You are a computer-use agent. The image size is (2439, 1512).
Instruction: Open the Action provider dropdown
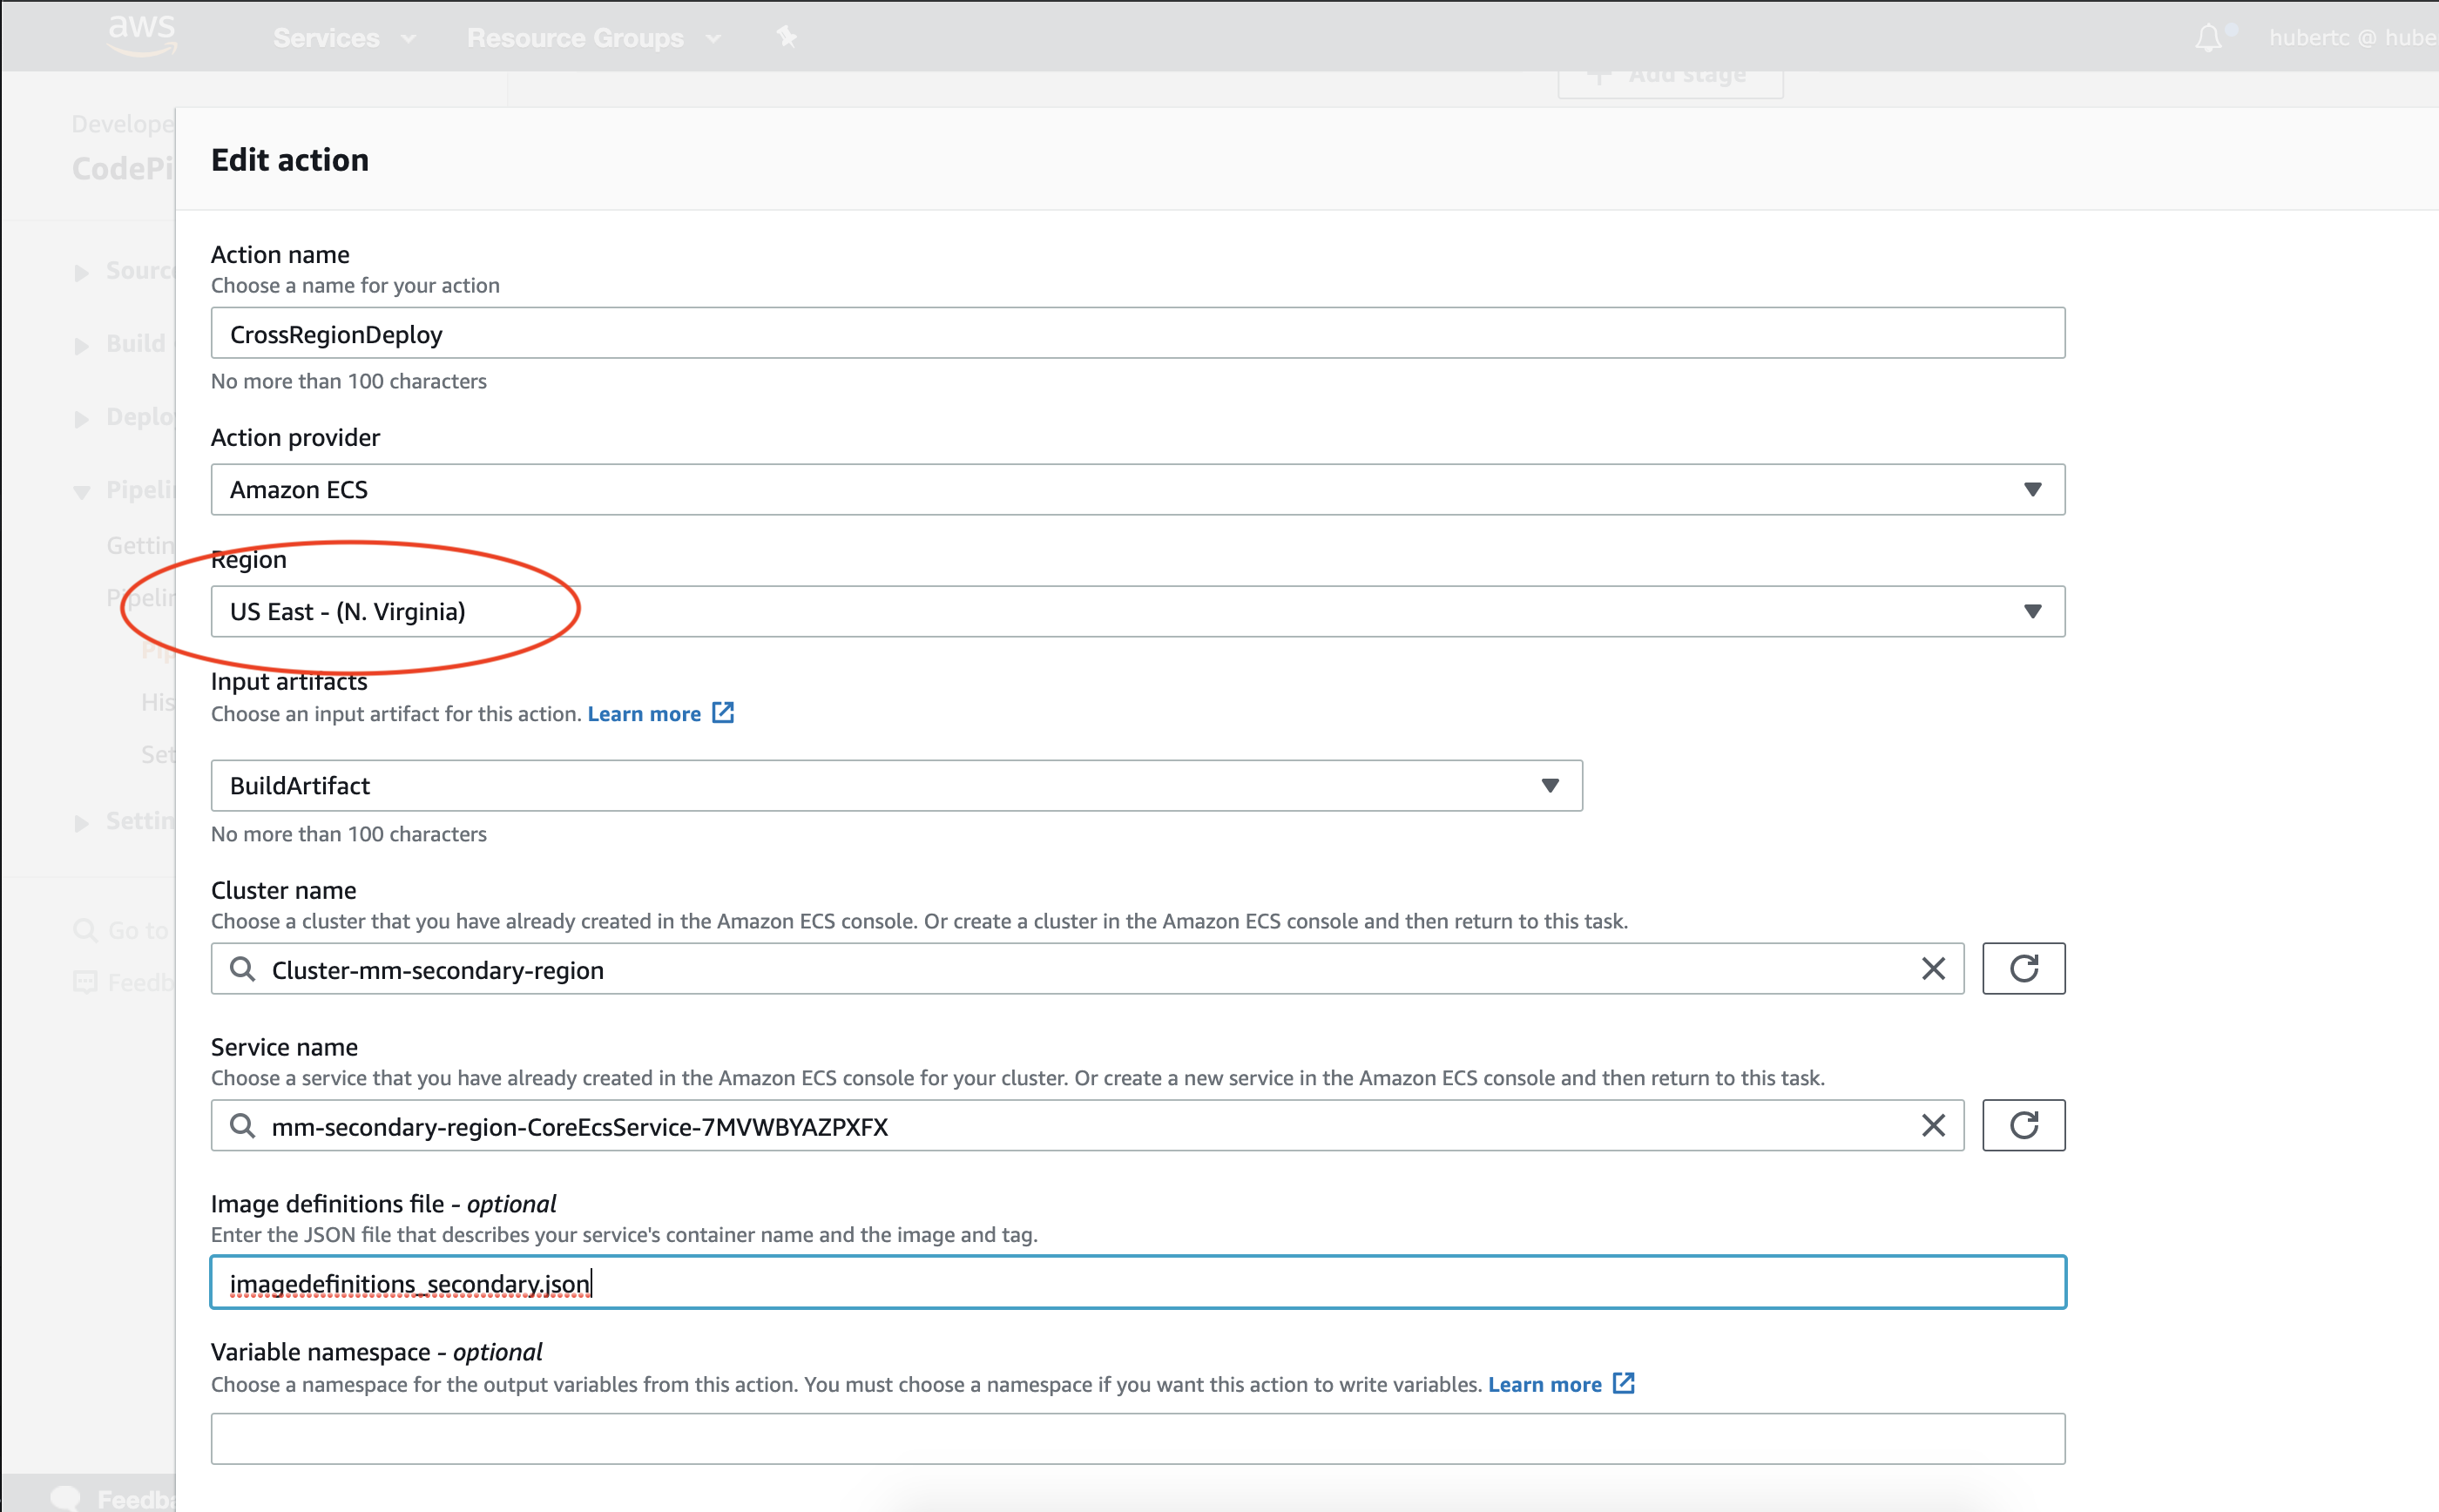tap(1137, 489)
